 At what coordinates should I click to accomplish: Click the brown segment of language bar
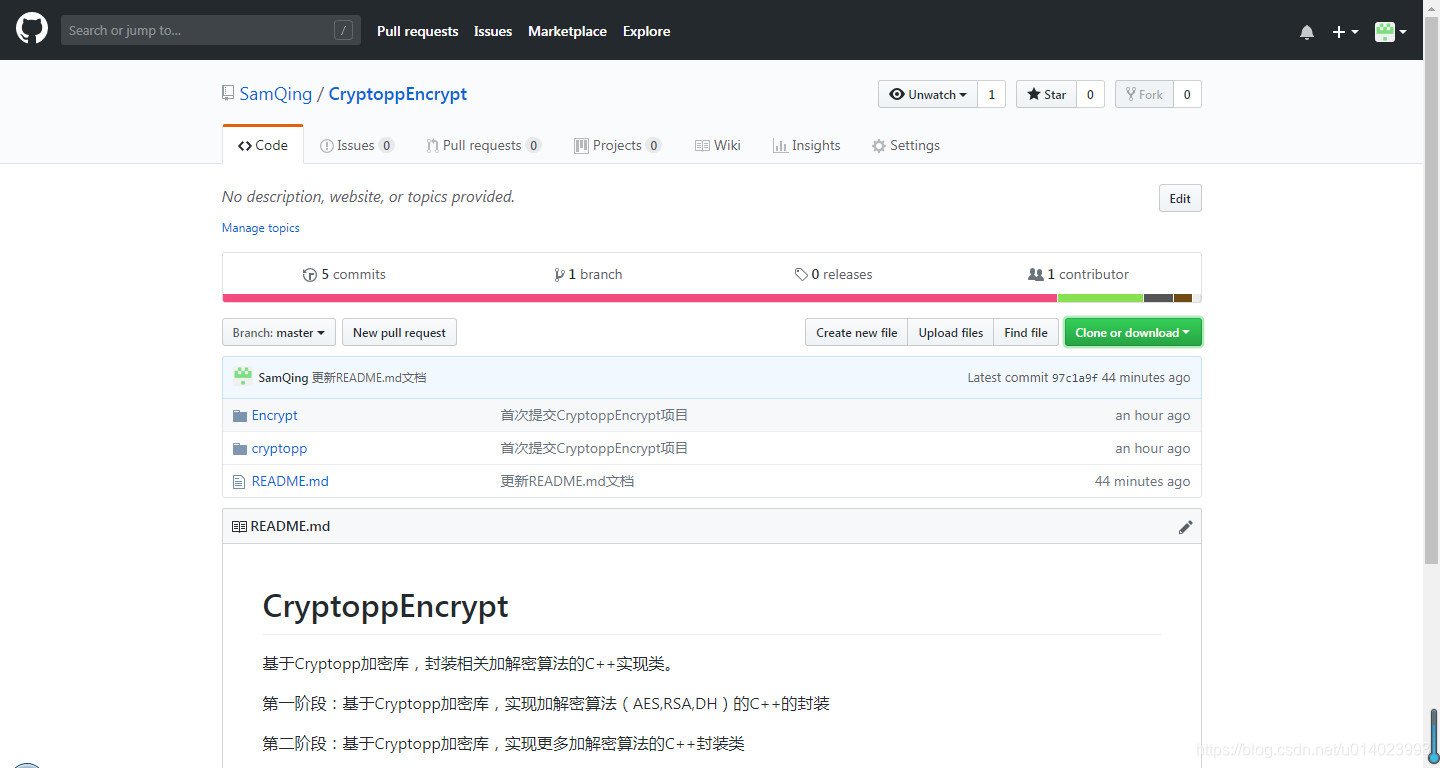(1183, 298)
